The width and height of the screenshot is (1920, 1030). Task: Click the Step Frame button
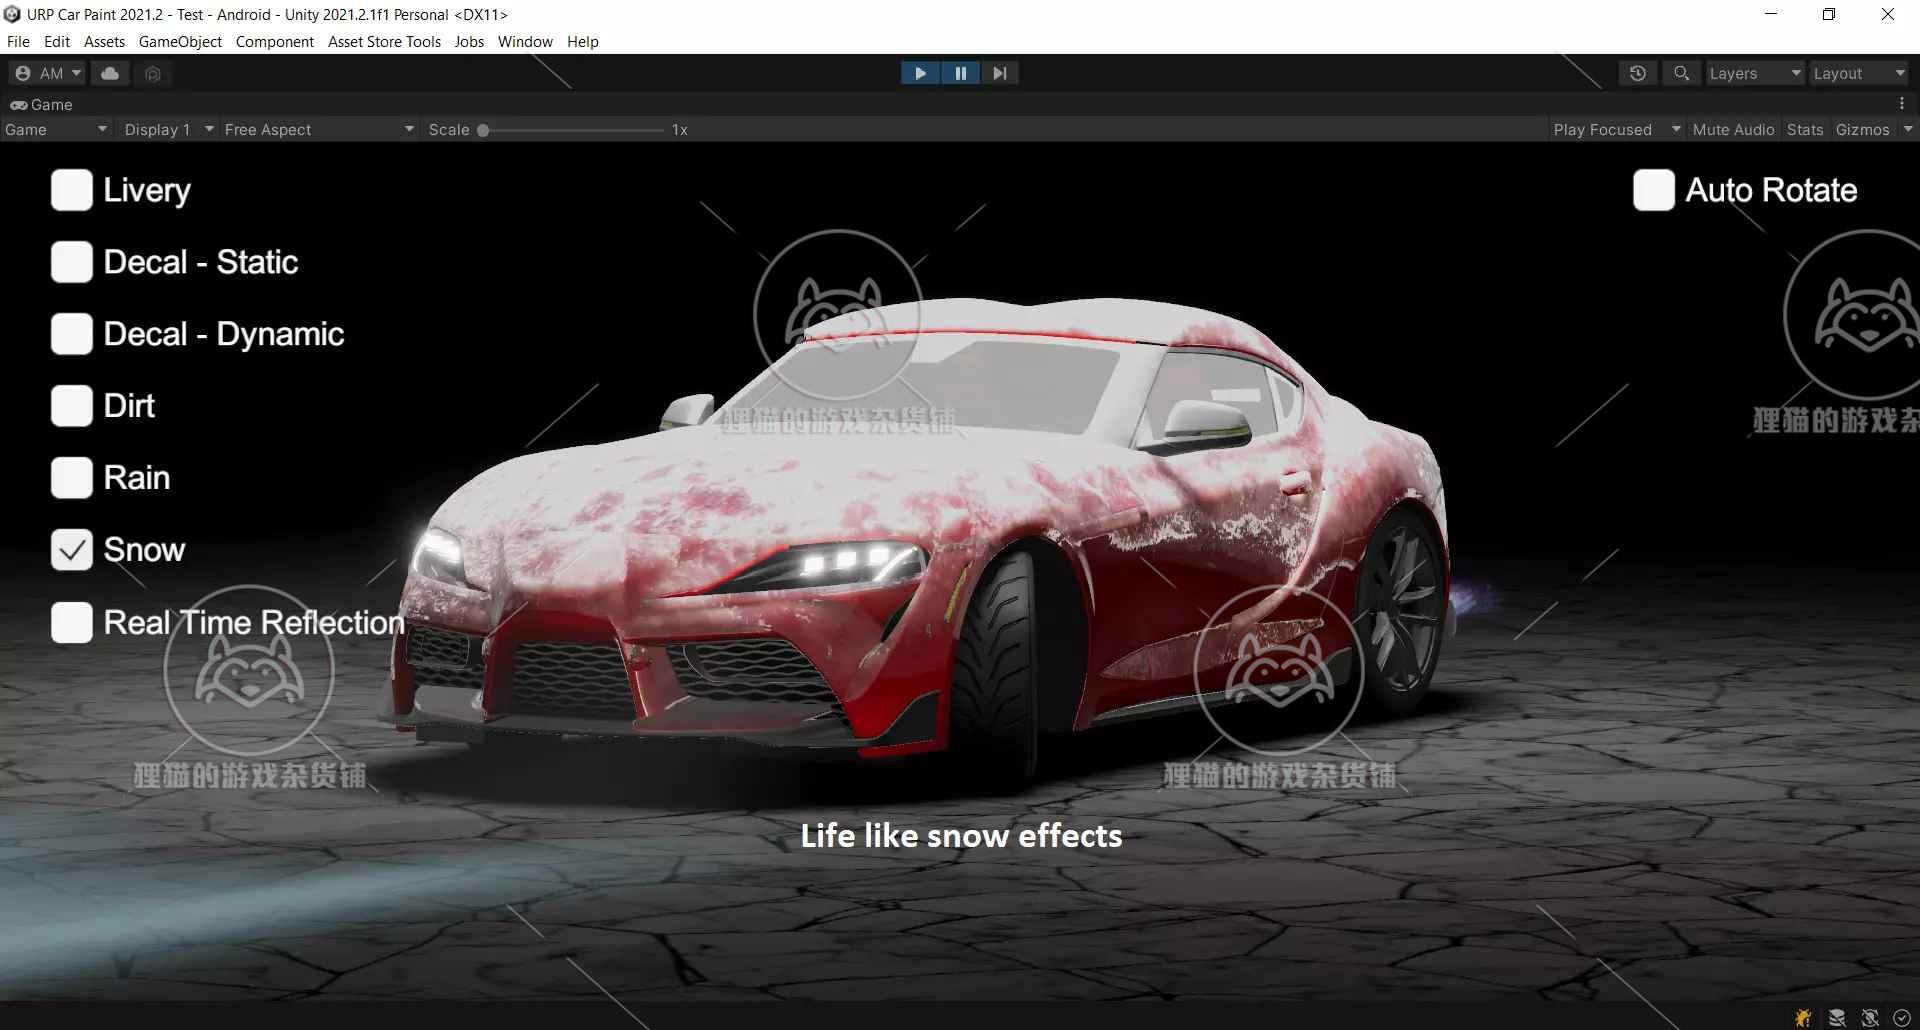coord(1000,73)
